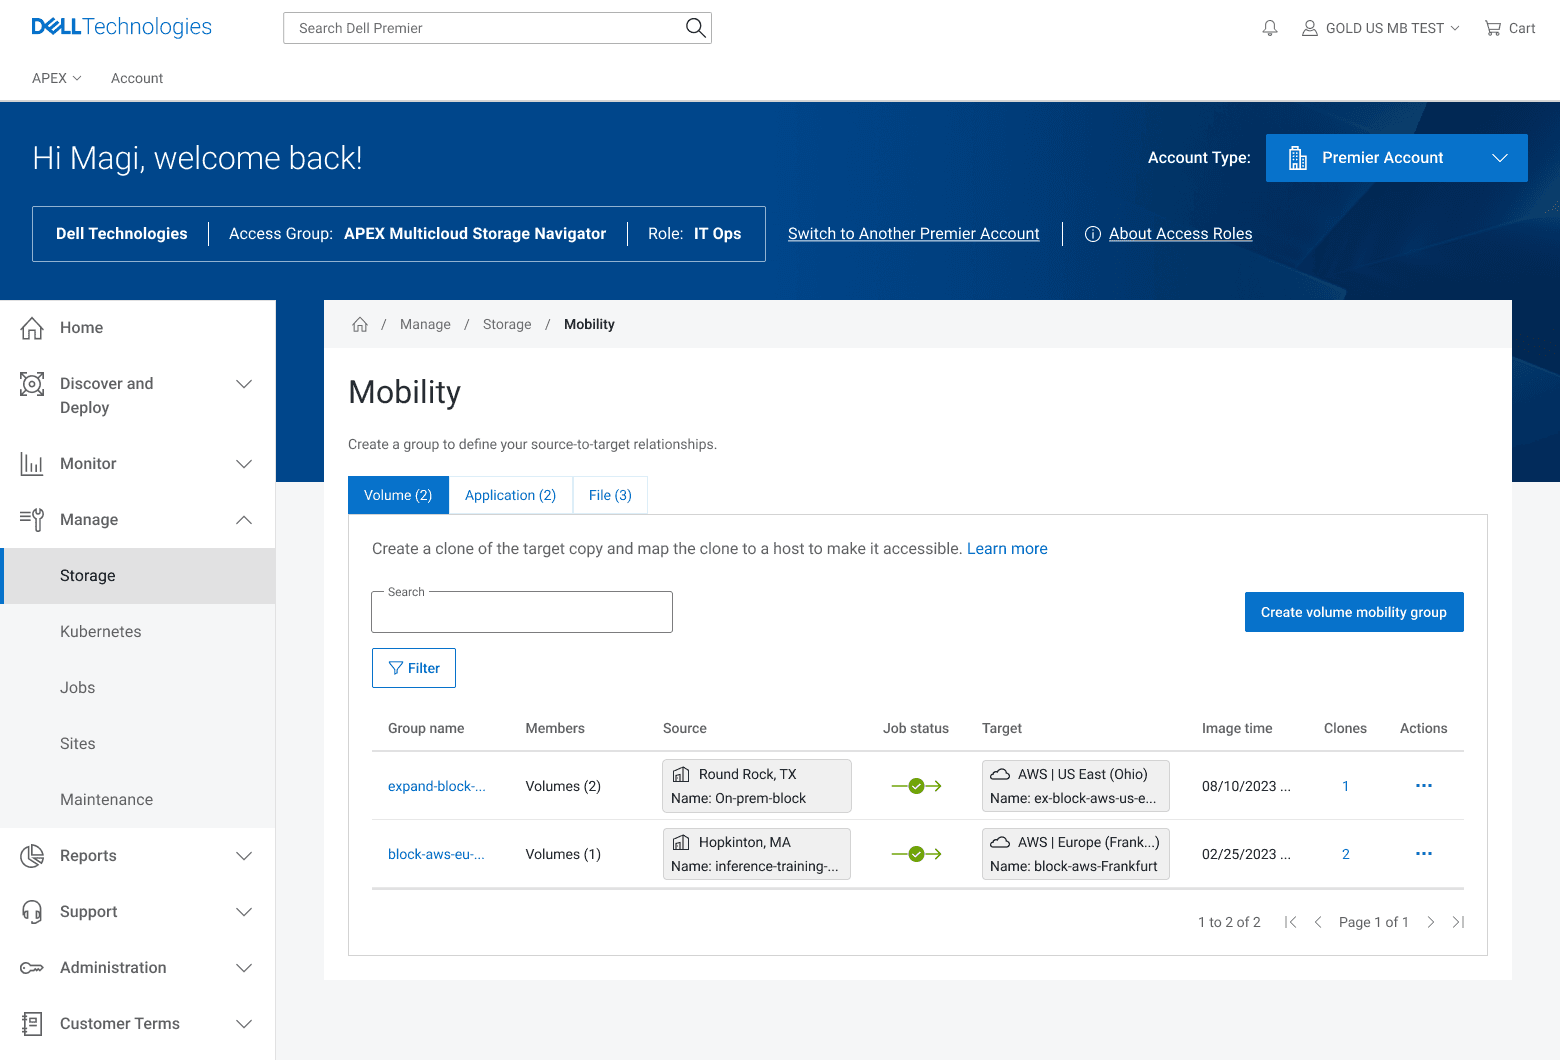Screen dimensions: 1560x1060
Task: Click the Manage tools icon
Action: pyautogui.click(x=32, y=520)
